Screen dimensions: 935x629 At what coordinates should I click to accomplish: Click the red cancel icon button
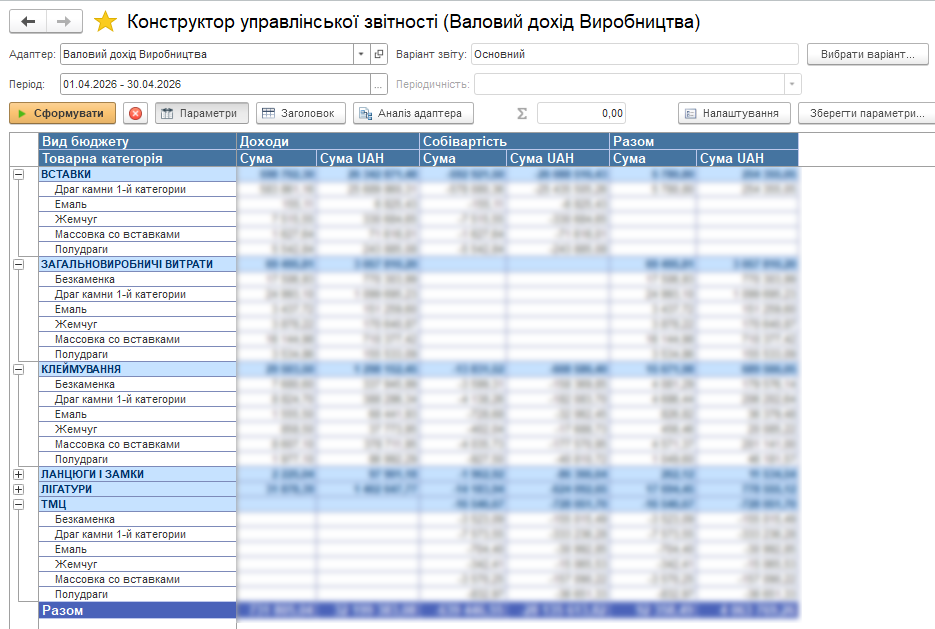[x=135, y=113]
